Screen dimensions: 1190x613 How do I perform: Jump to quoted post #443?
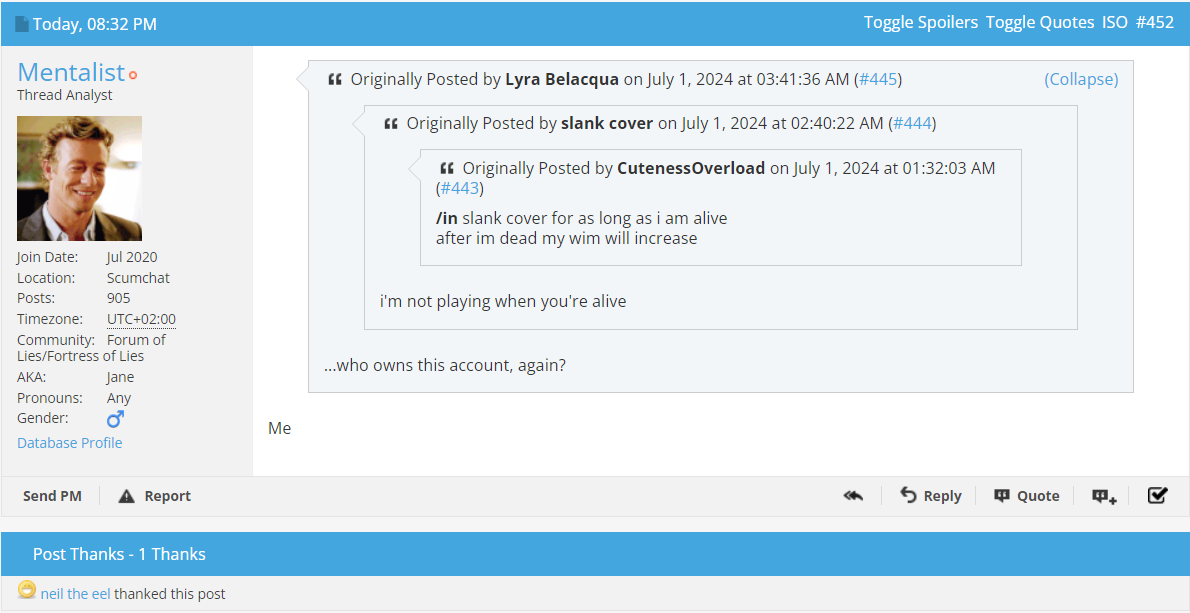pos(460,188)
